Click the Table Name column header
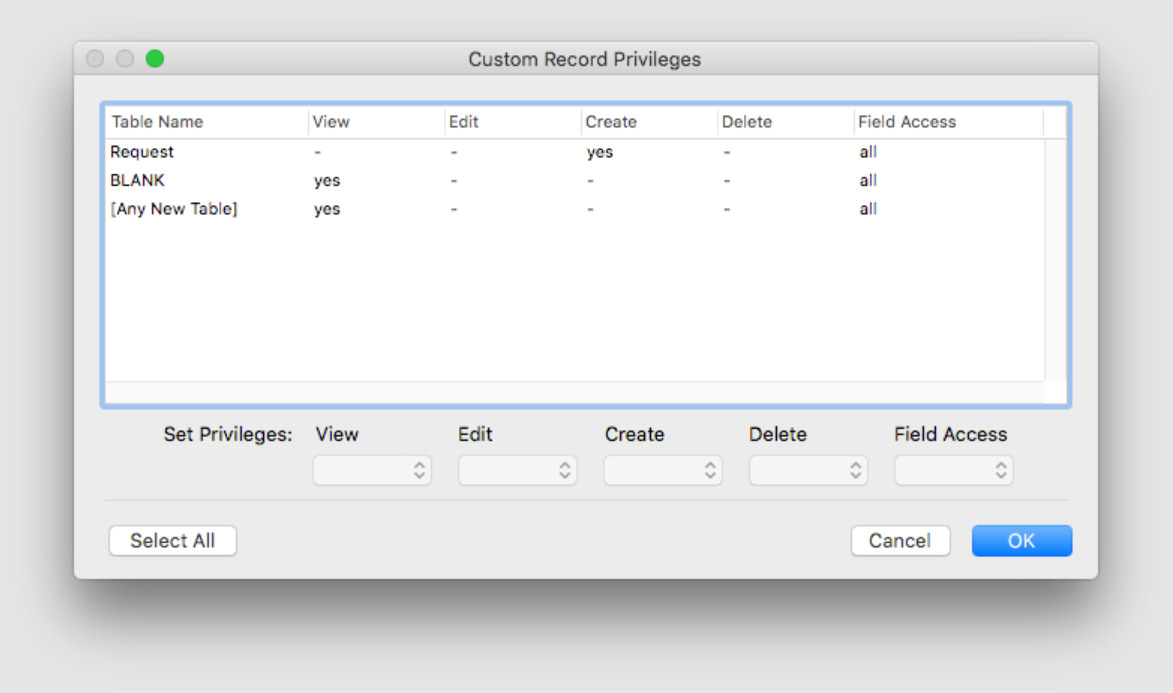 pos(157,122)
